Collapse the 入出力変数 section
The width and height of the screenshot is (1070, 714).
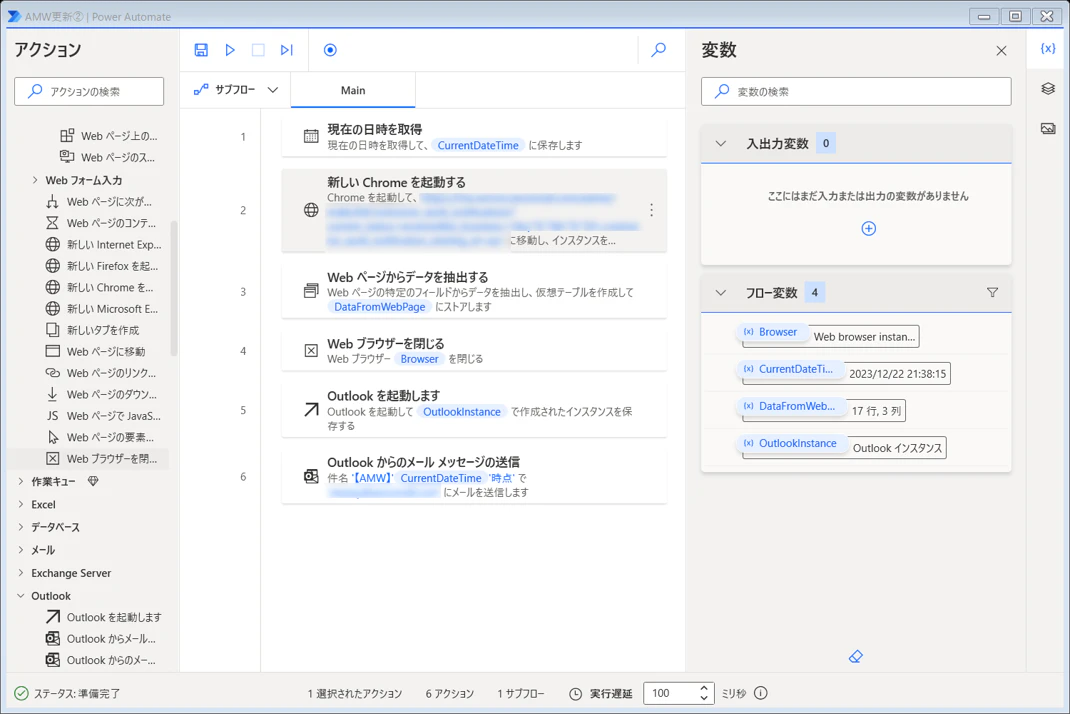pyautogui.click(x=721, y=143)
